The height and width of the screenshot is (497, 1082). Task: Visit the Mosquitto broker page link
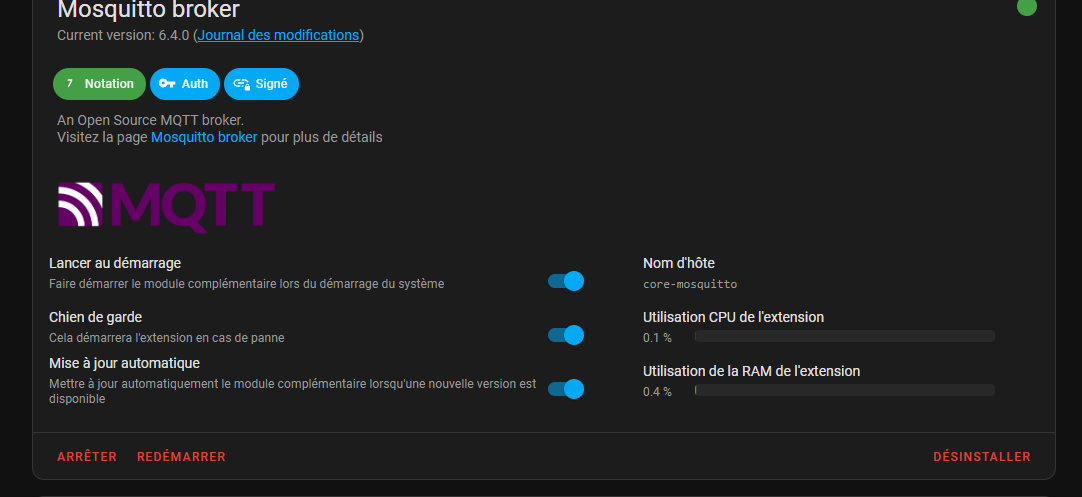[204, 137]
